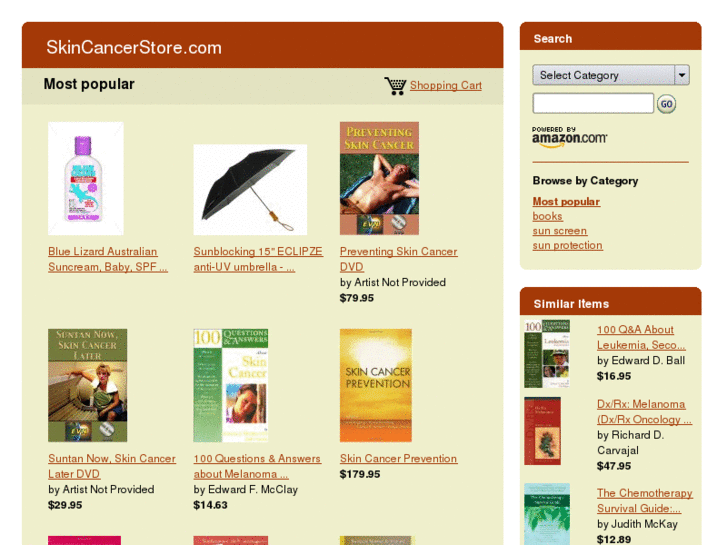Browse the books category
The width and height of the screenshot is (727, 545).
(548, 216)
